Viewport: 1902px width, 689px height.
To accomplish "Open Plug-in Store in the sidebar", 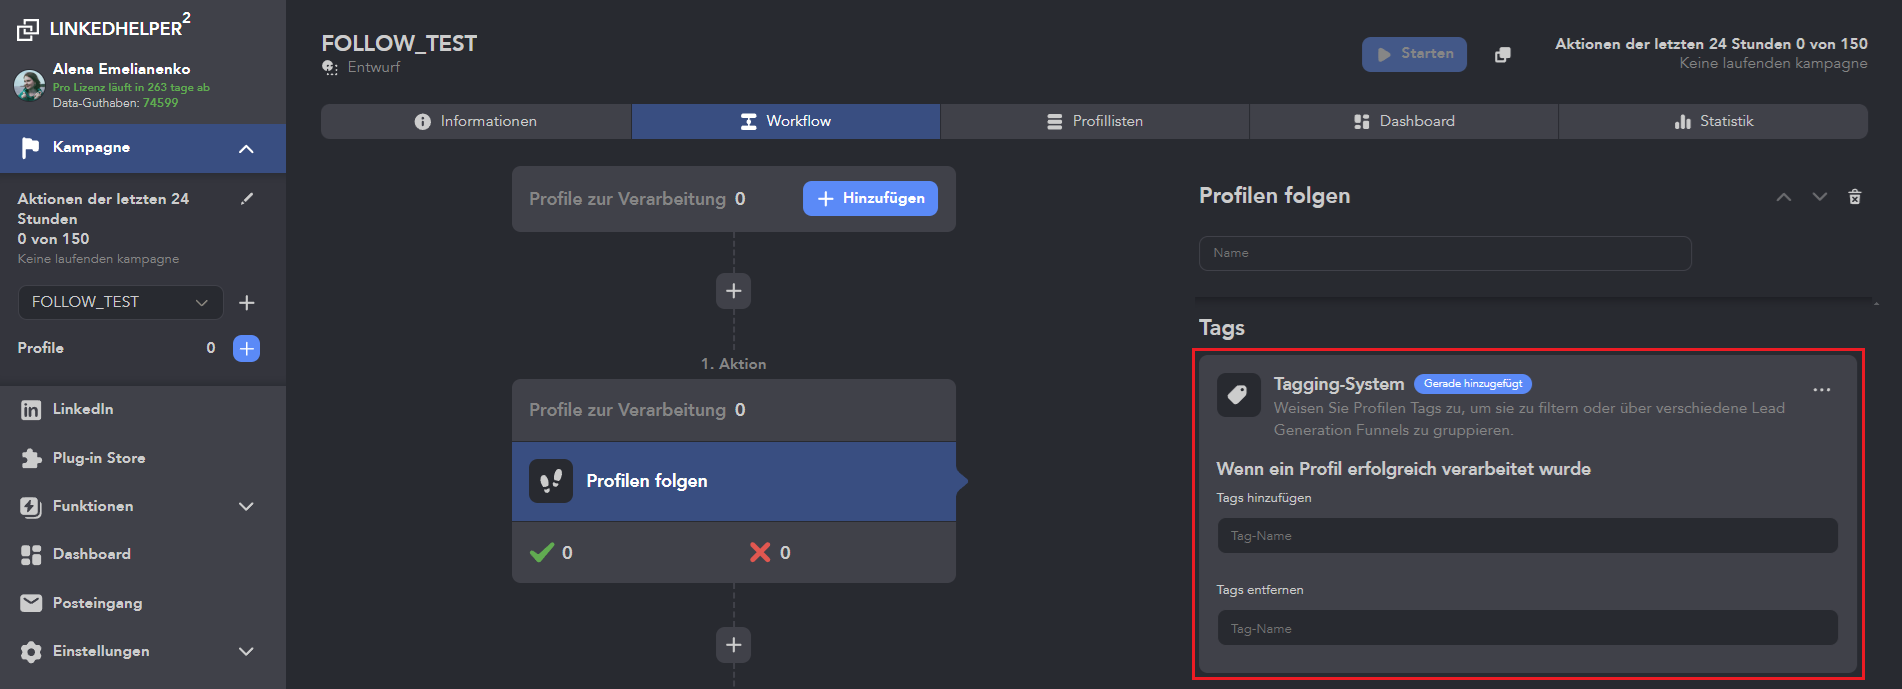I will [x=98, y=458].
